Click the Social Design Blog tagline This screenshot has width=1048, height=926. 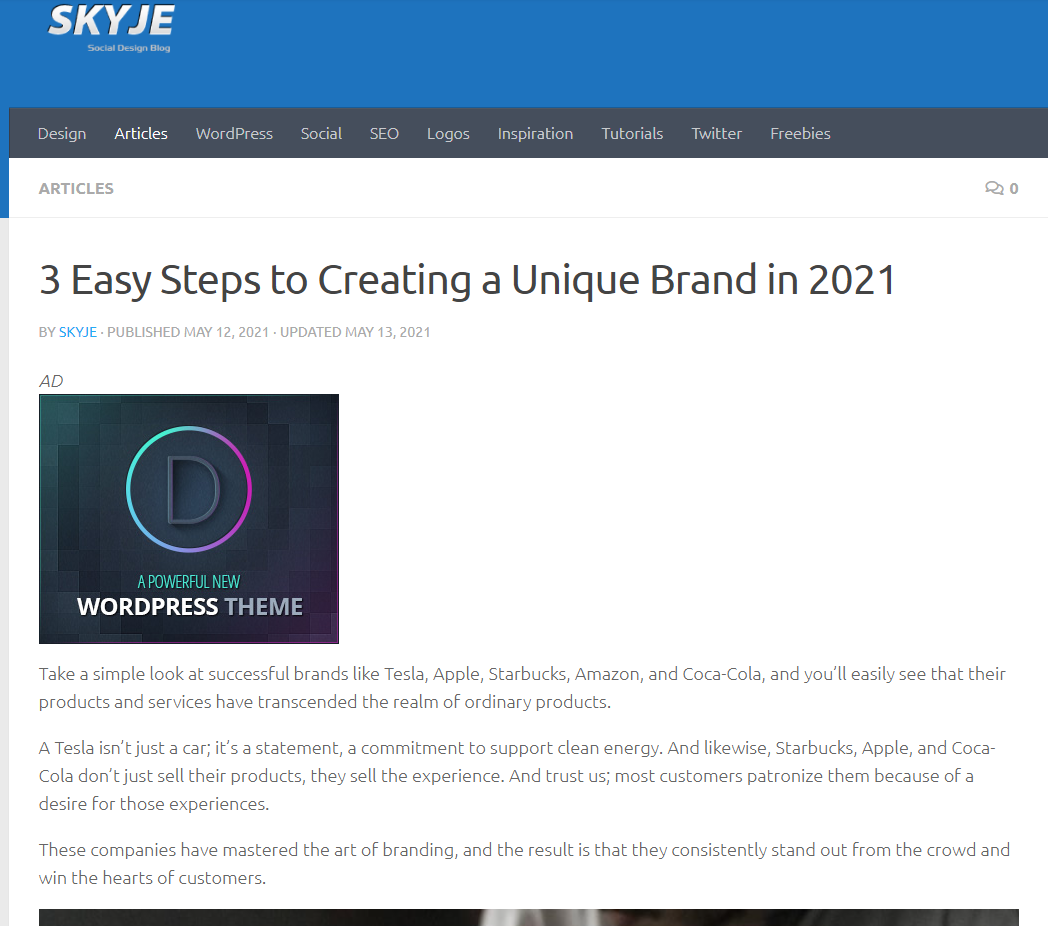[129, 48]
